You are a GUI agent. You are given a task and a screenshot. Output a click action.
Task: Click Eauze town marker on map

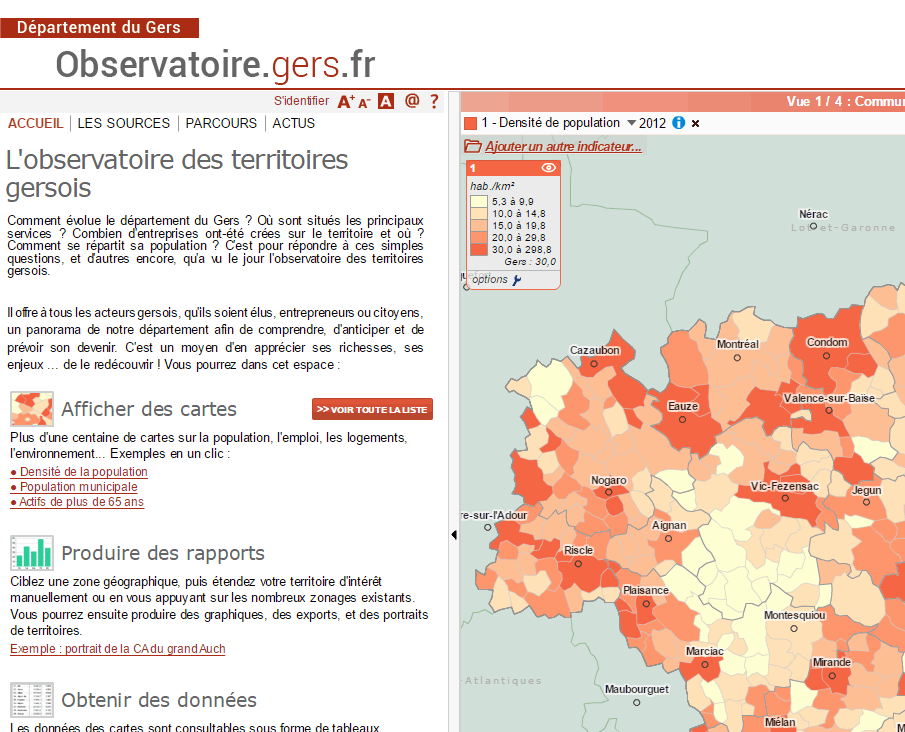point(682,420)
